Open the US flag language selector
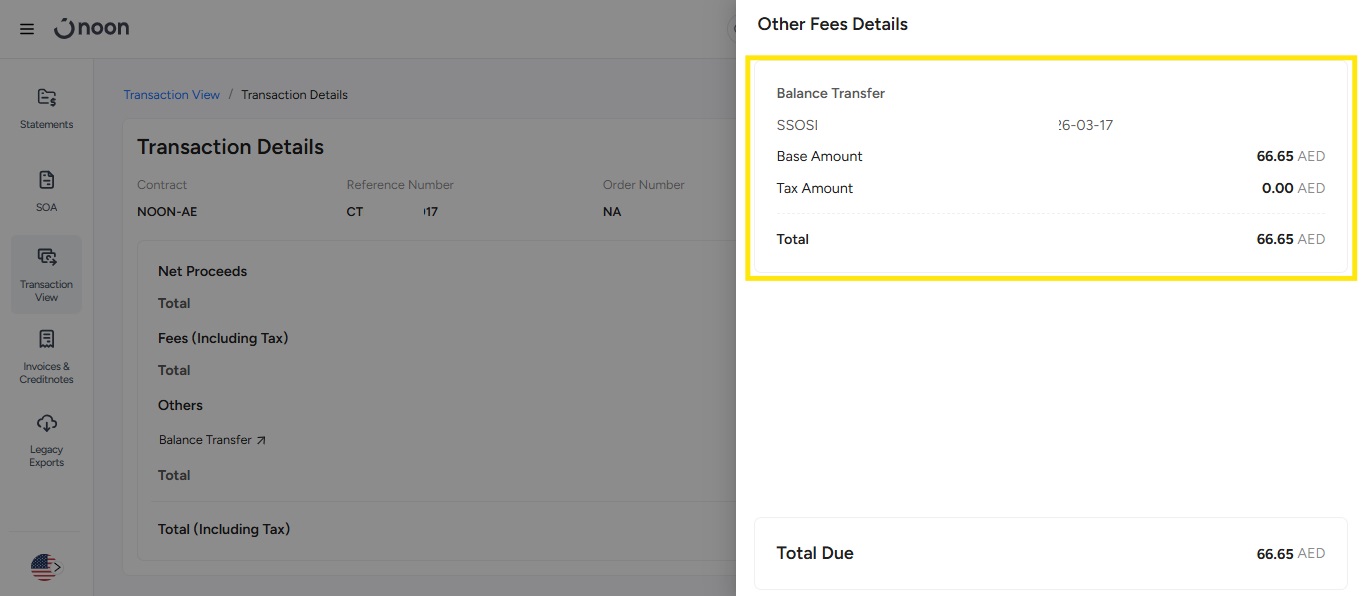The width and height of the screenshot is (1365, 596). pos(45,568)
